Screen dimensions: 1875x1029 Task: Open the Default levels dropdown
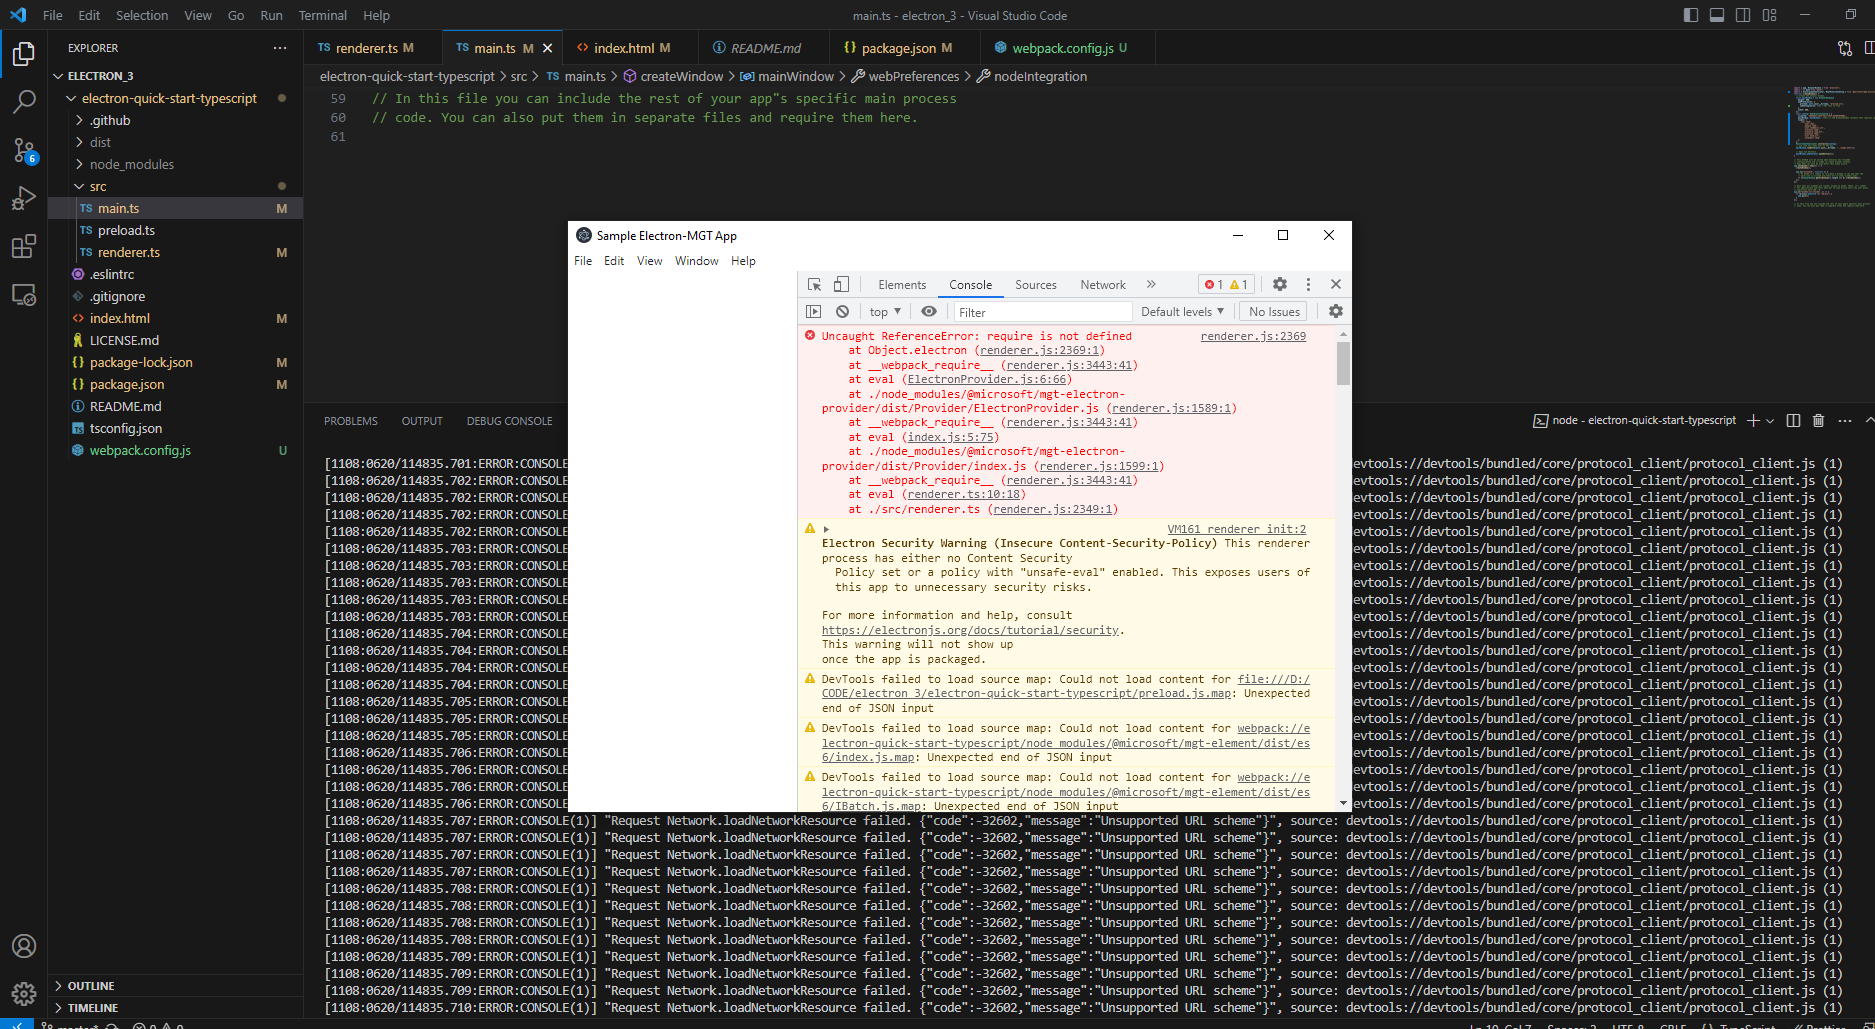point(1182,312)
